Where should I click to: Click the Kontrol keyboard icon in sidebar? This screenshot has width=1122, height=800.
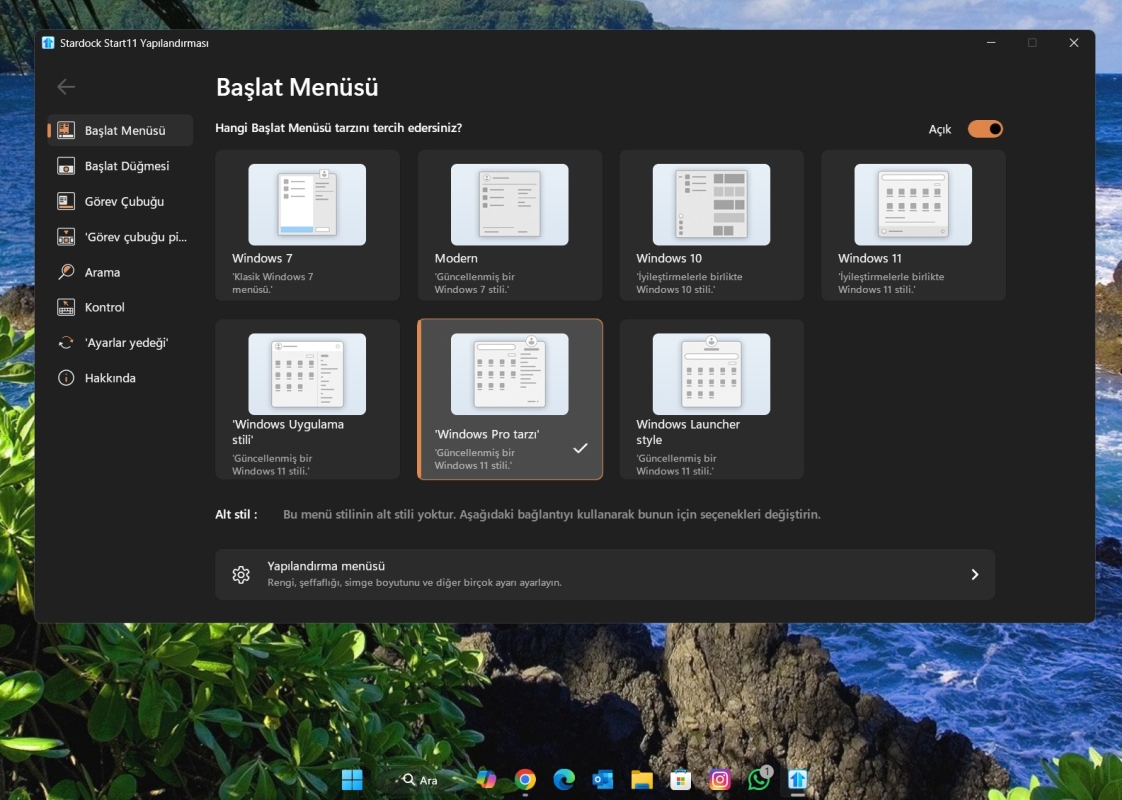pos(66,307)
